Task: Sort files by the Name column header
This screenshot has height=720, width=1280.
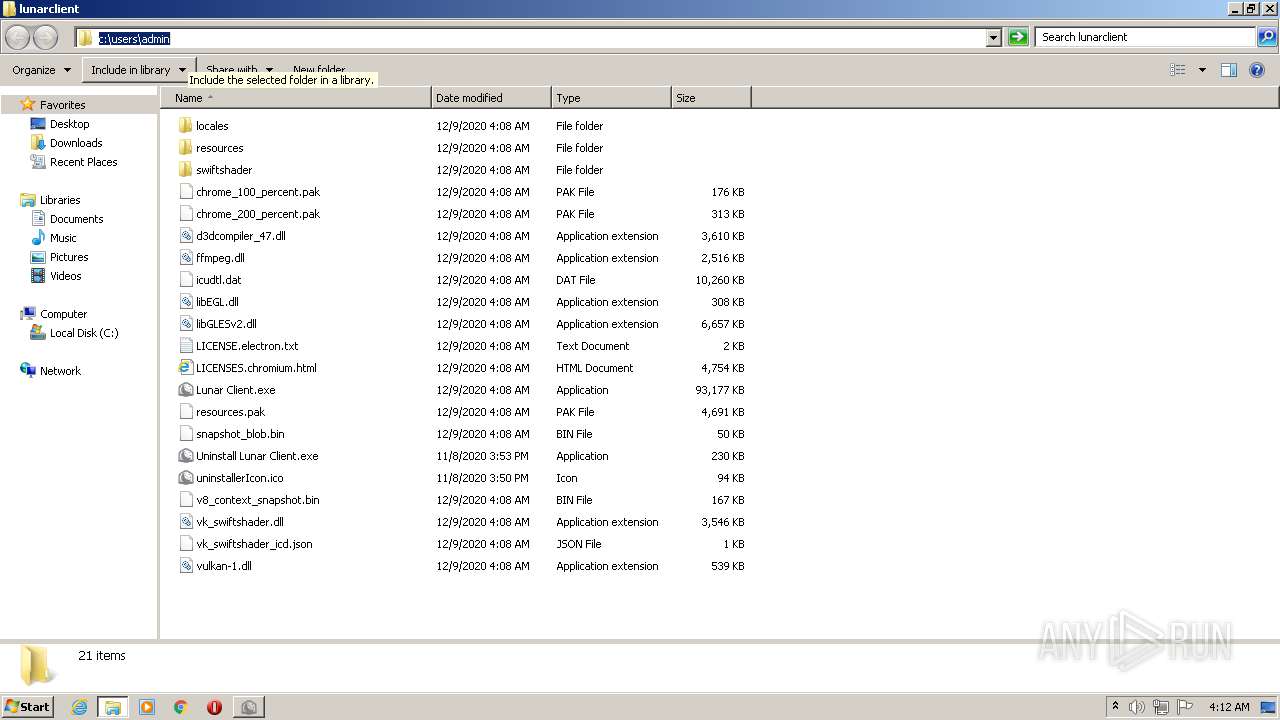Action: 296,98
